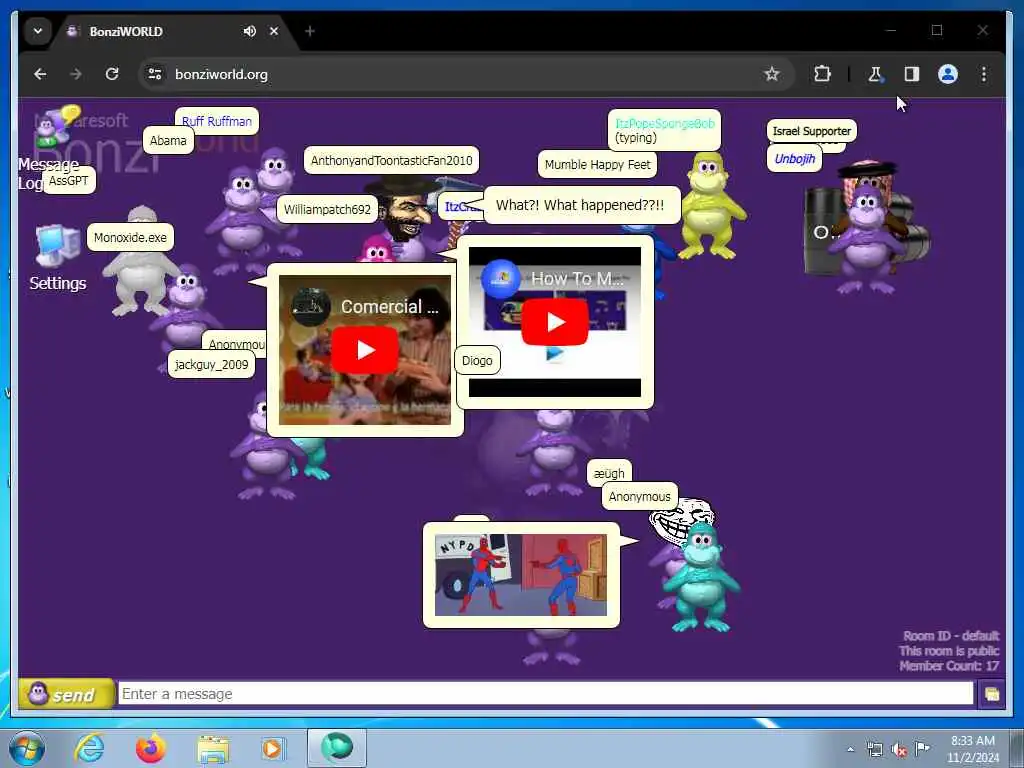The image size is (1024, 768).
Task: Open a new browser tab
Action: coord(310,31)
